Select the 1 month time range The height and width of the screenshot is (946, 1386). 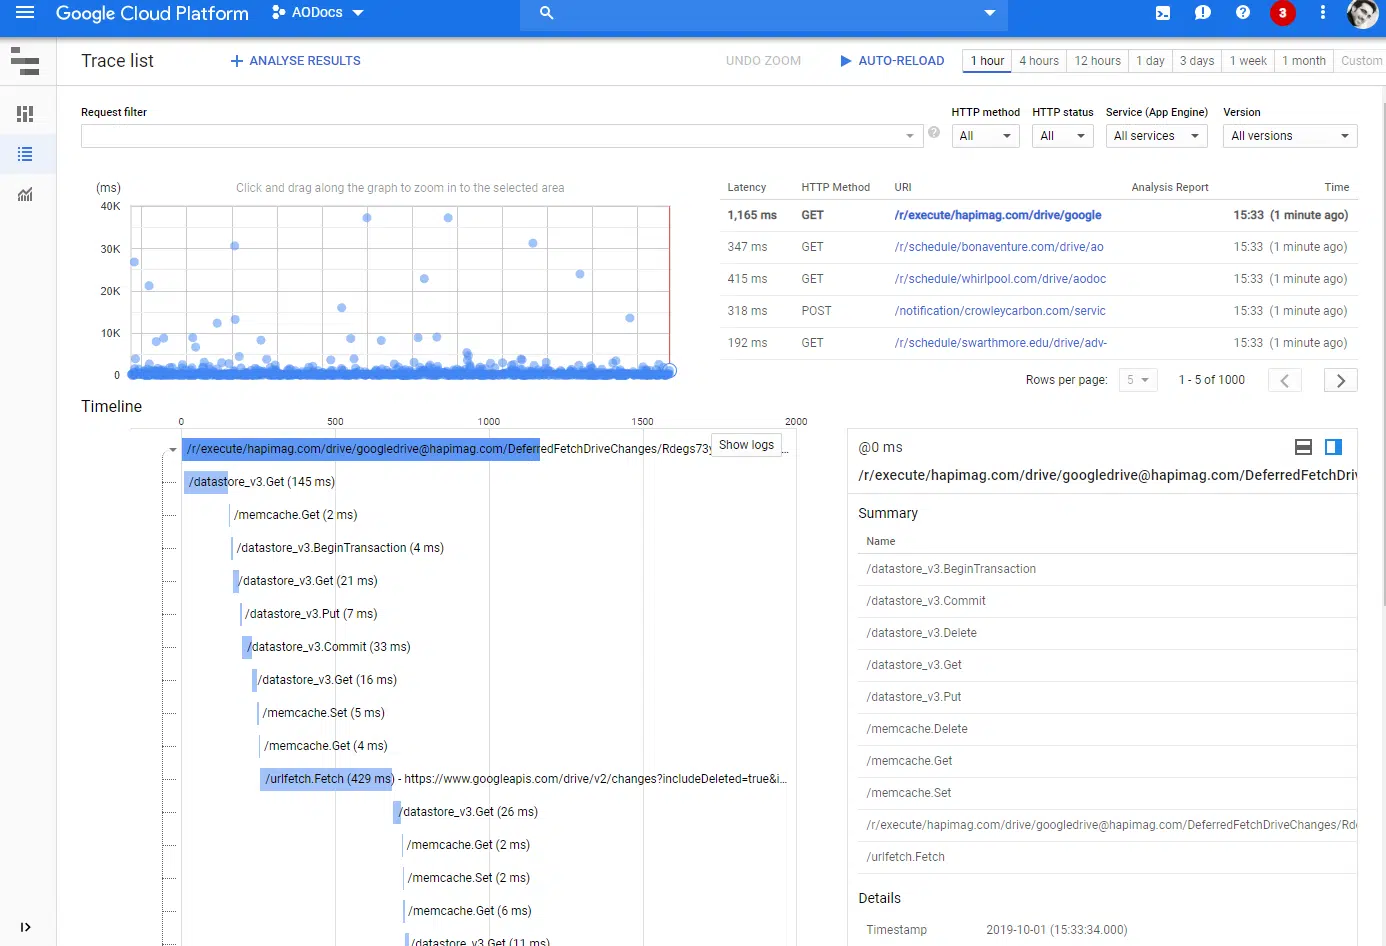pyautogui.click(x=1304, y=61)
